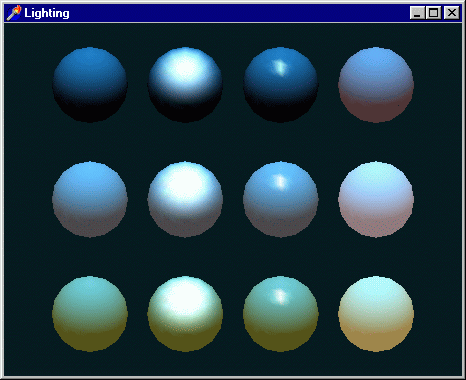Viewport: 466px width, 380px height.
Task: Click the torch icon in the title bar
Action: coord(14,13)
